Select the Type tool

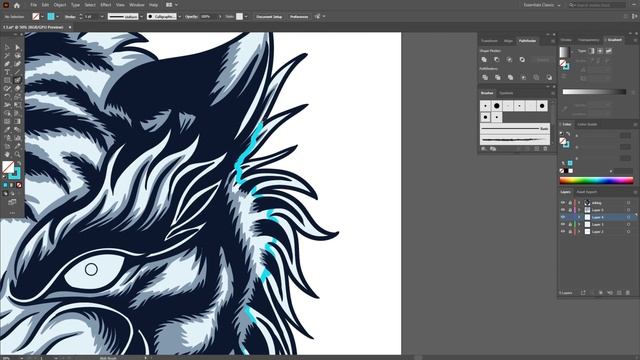click(x=7, y=72)
